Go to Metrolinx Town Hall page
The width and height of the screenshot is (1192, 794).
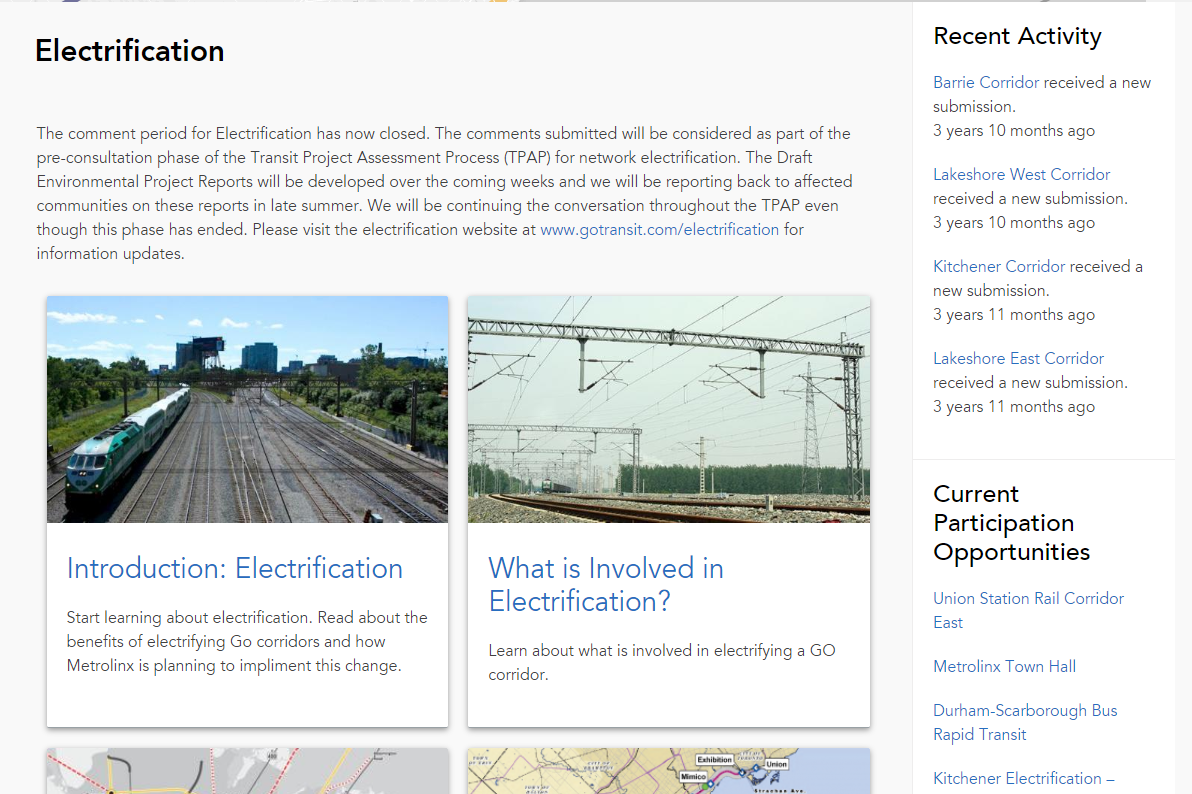click(1004, 666)
